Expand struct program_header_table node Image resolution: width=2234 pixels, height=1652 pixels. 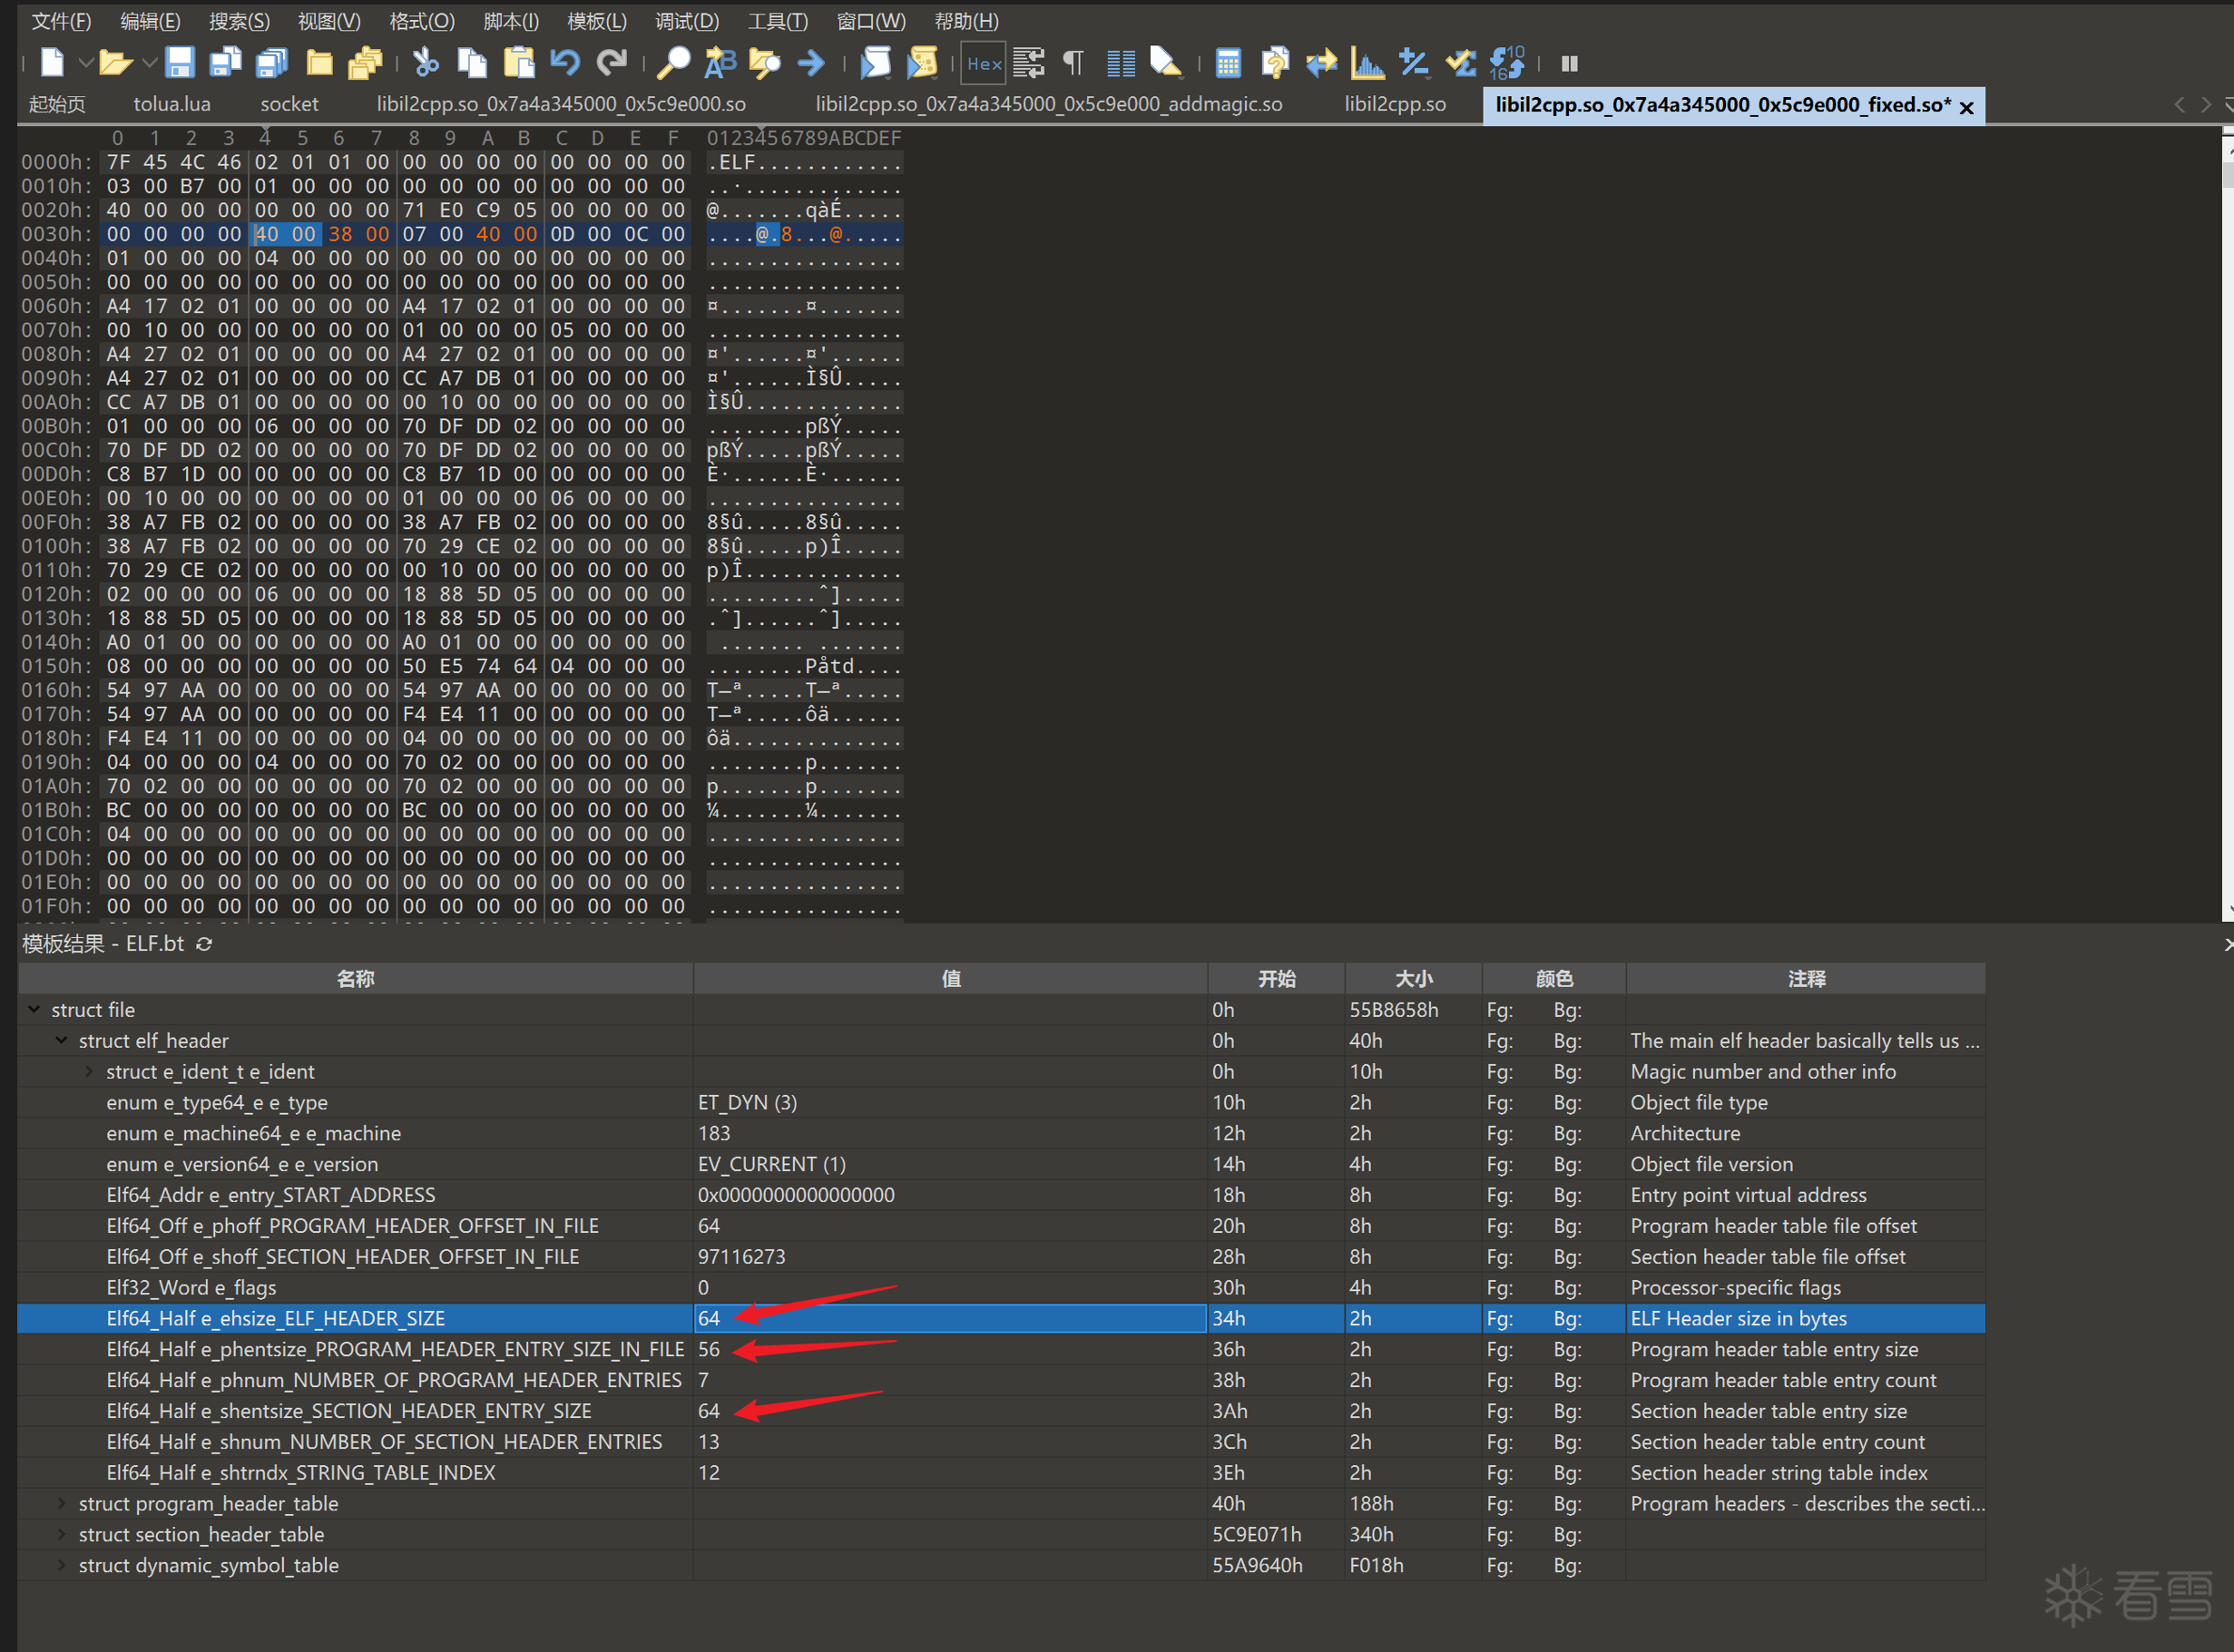point(62,1503)
